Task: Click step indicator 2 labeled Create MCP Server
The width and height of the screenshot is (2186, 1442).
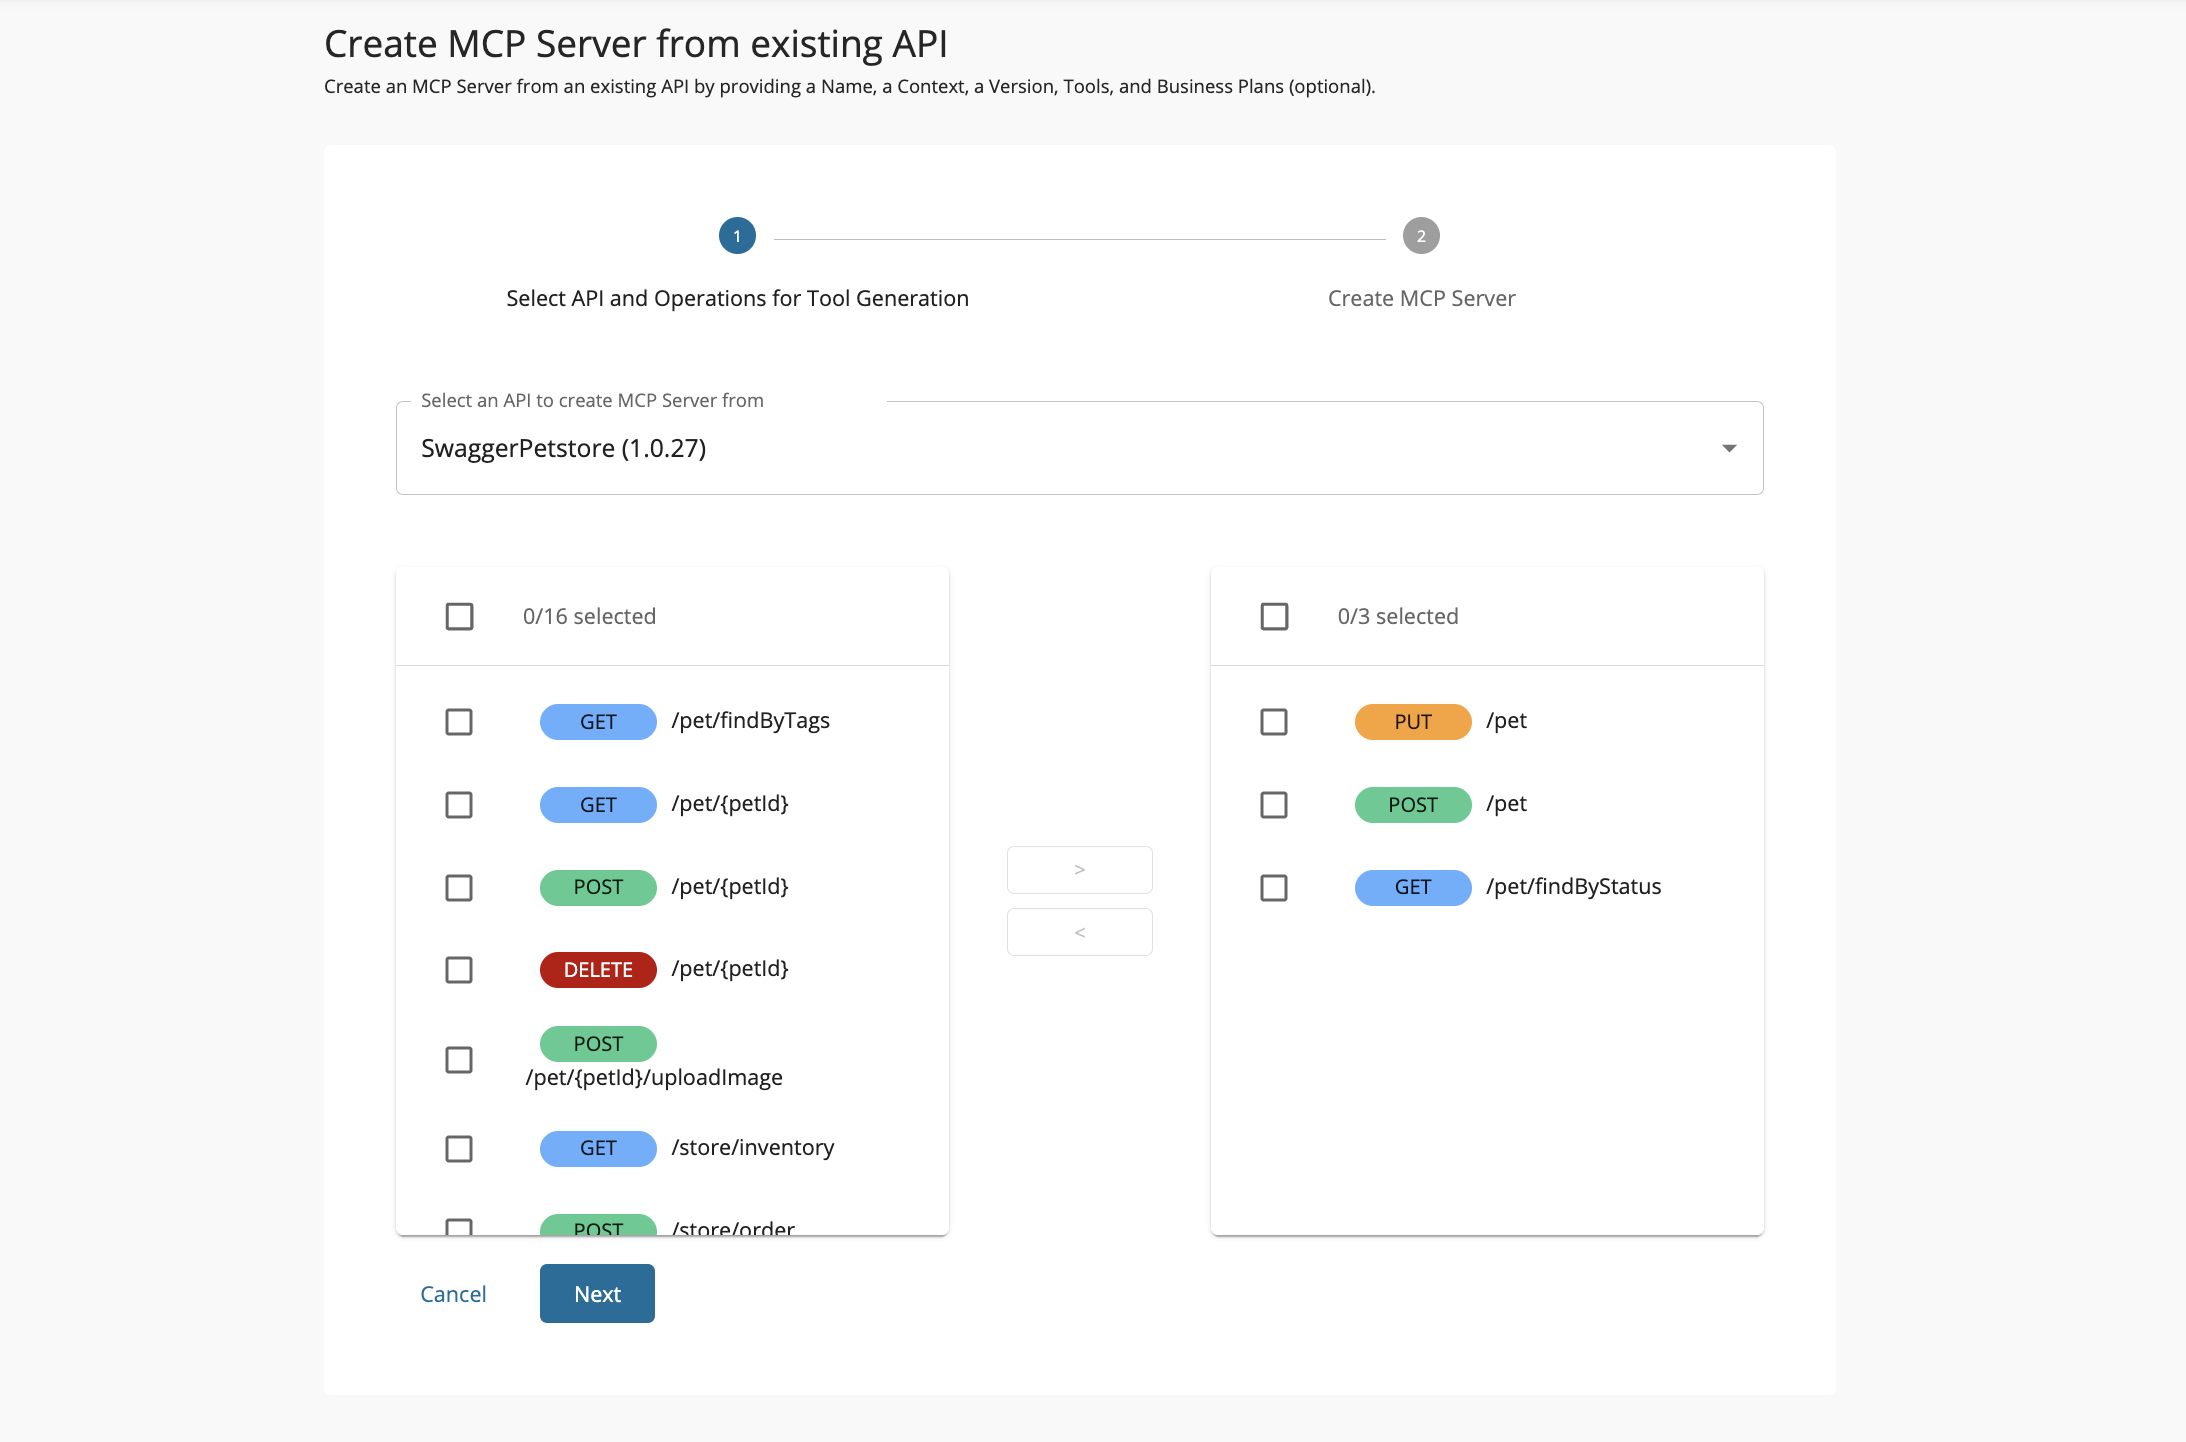Action: (1421, 236)
